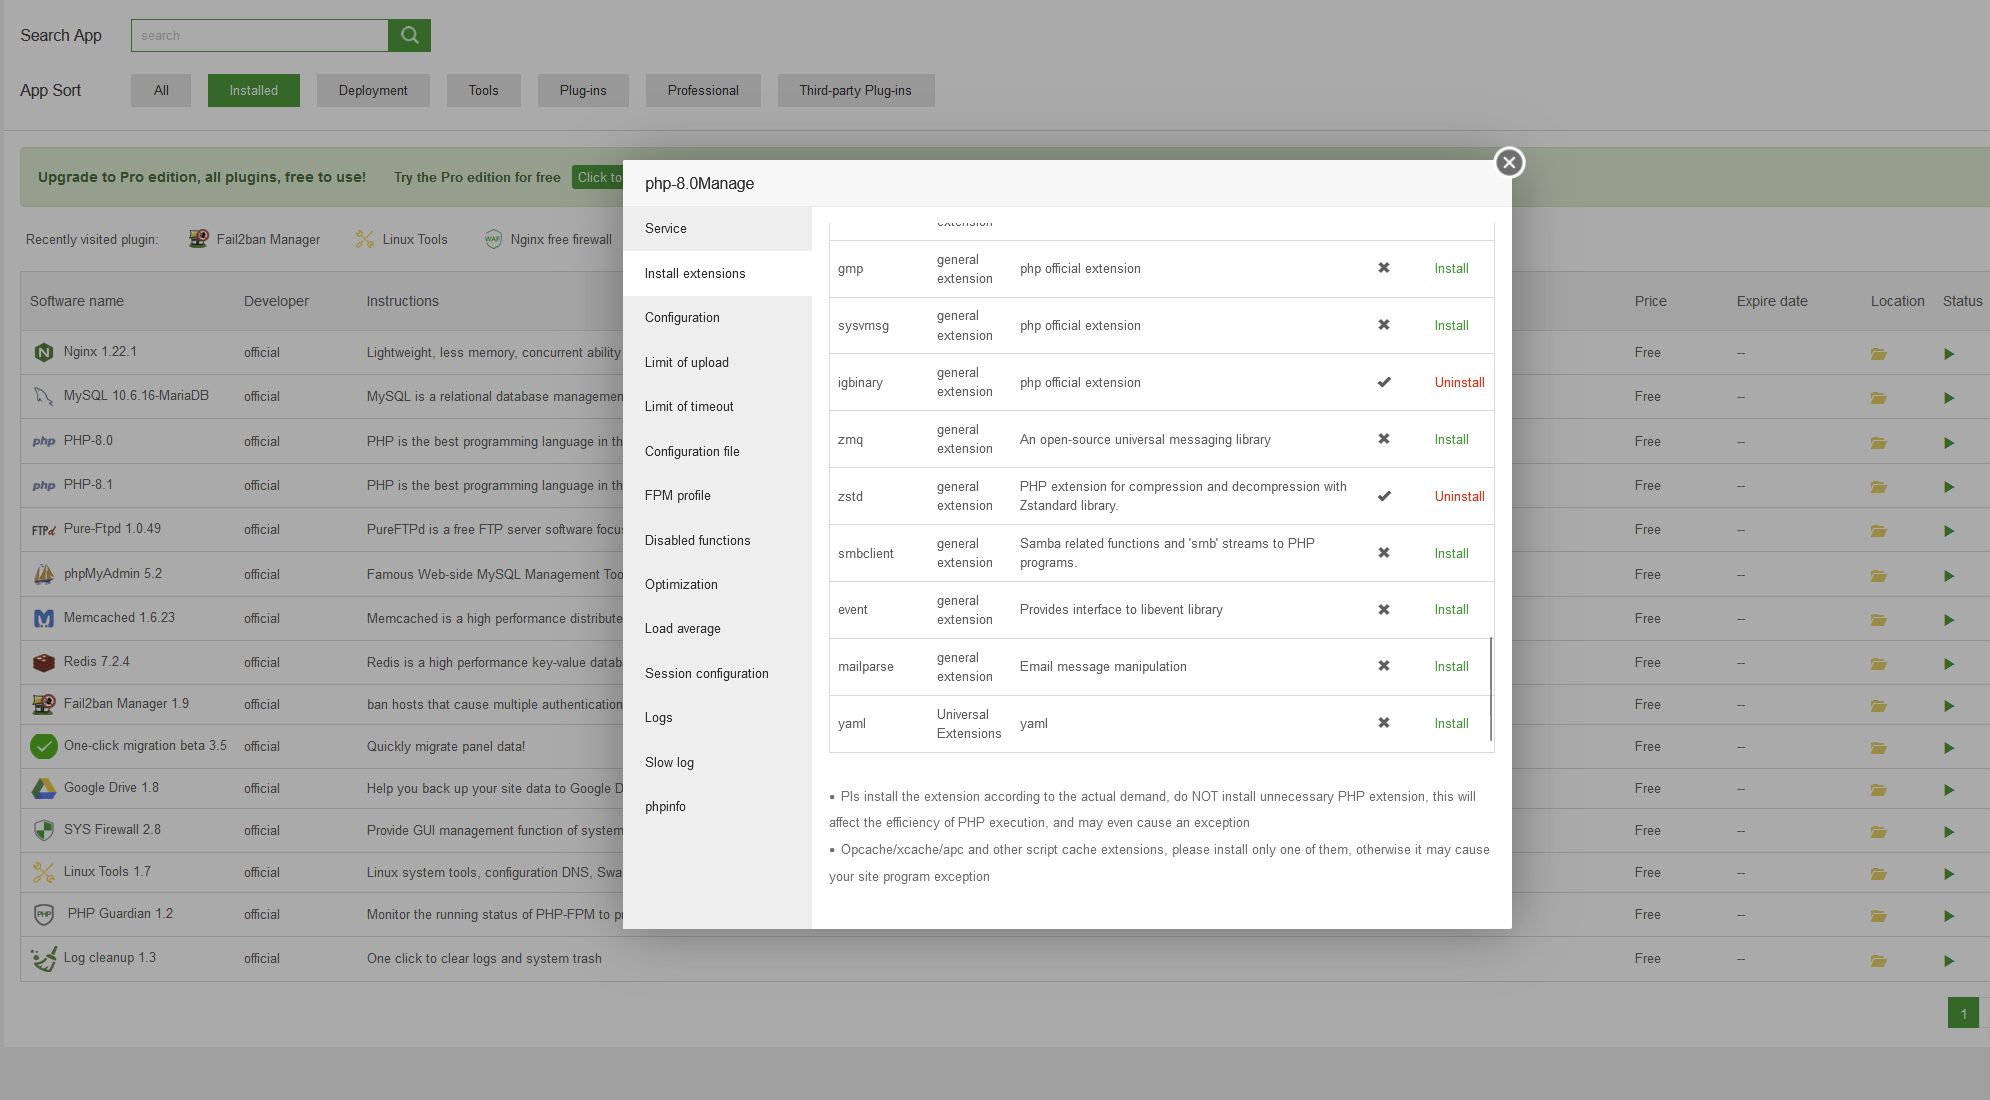Click the Redis application icon
Viewport: 1990px width, 1100px height.
[x=43, y=662]
